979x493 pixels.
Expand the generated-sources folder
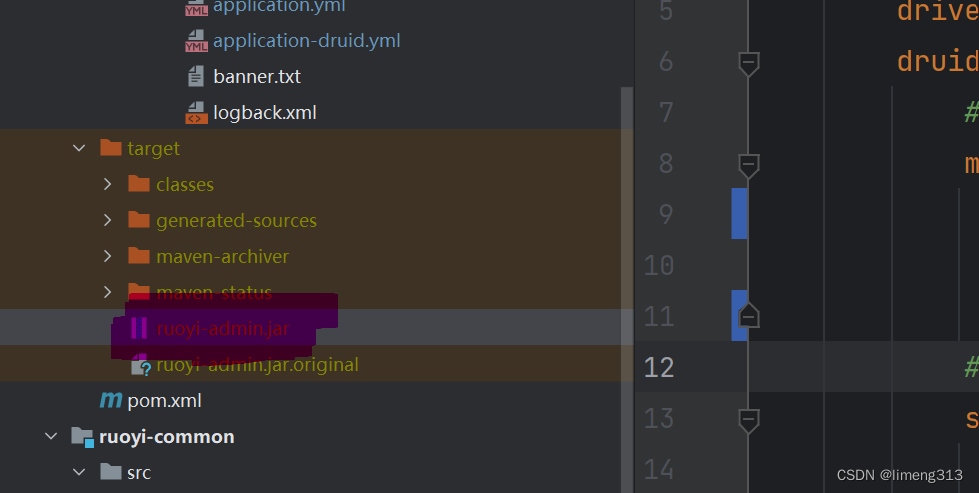[107, 220]
